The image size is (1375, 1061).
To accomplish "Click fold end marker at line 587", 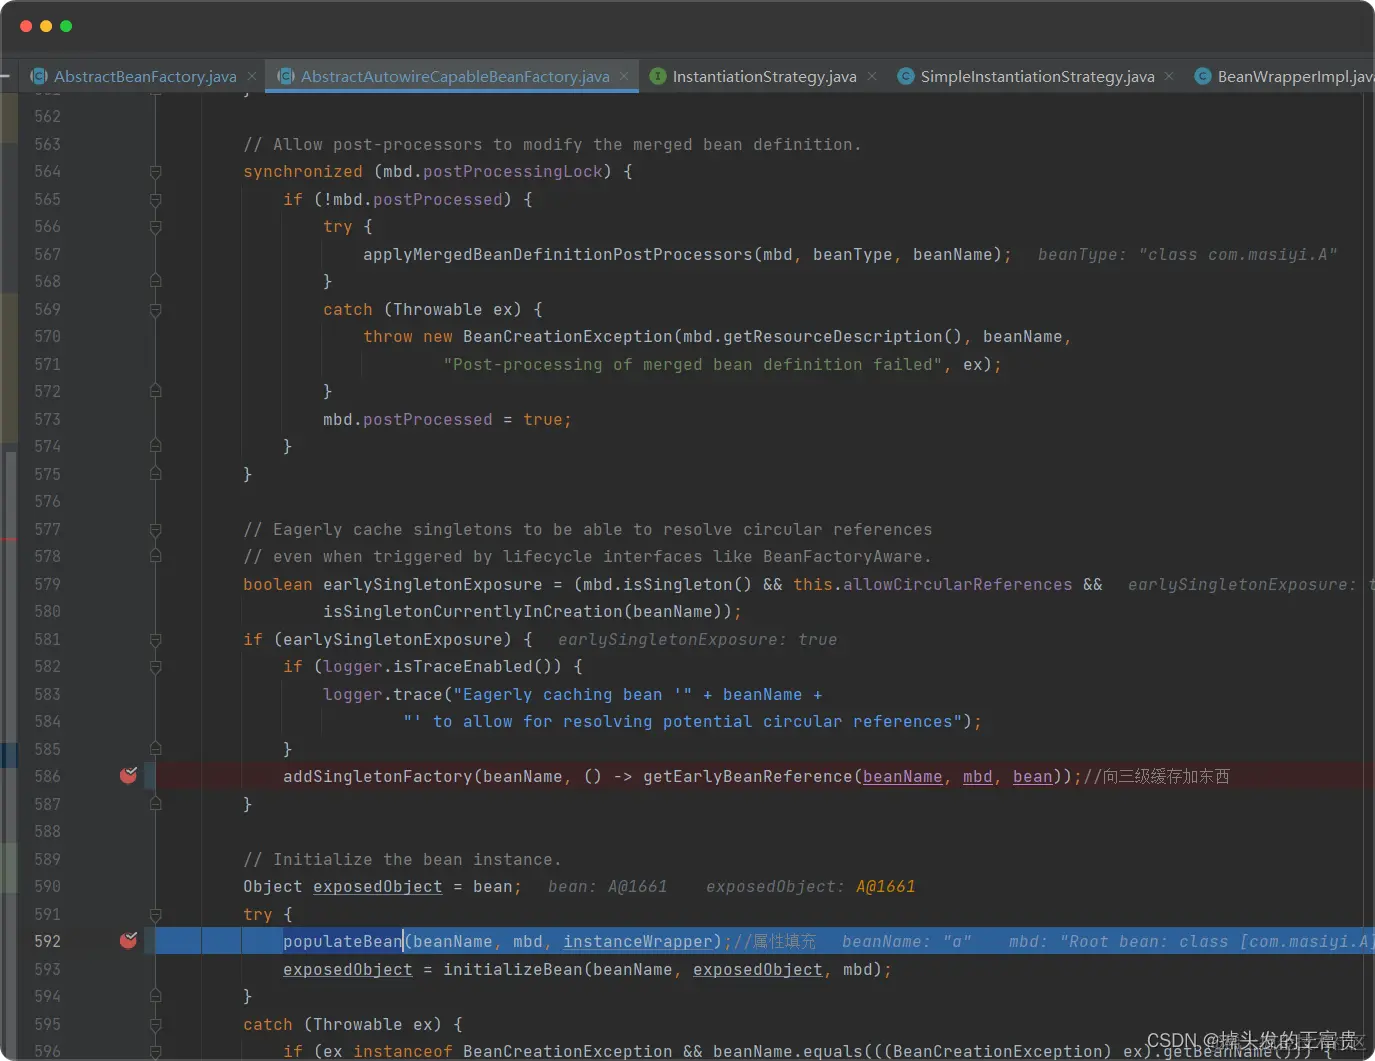I will [155, 804].
